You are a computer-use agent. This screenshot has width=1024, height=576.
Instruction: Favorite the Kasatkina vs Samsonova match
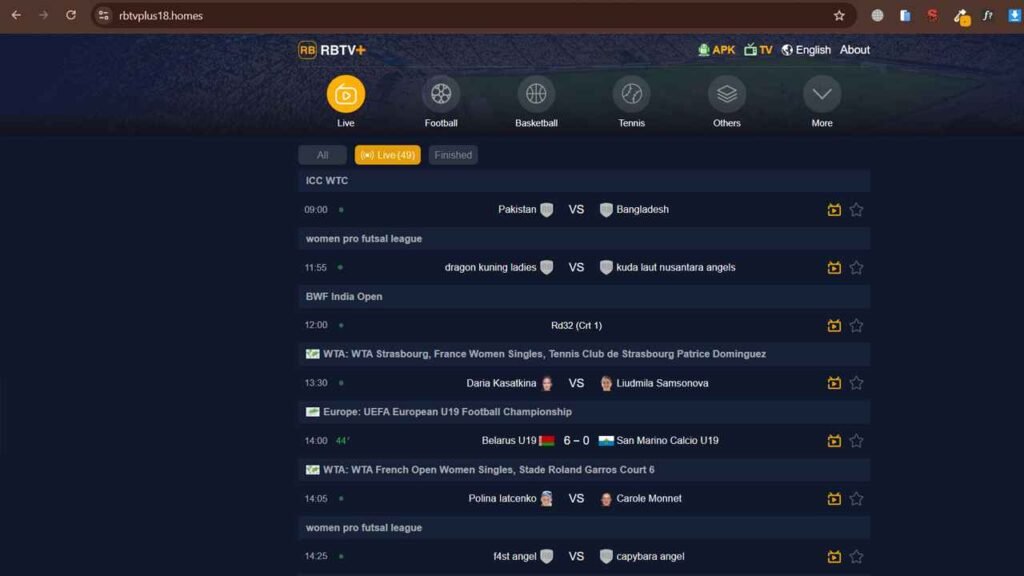(856, 383)
